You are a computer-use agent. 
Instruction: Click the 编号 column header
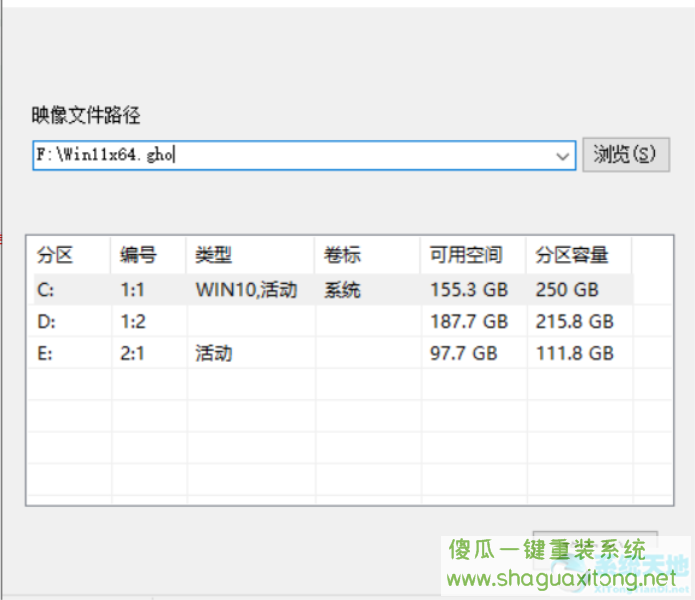[x=148, y=255]
